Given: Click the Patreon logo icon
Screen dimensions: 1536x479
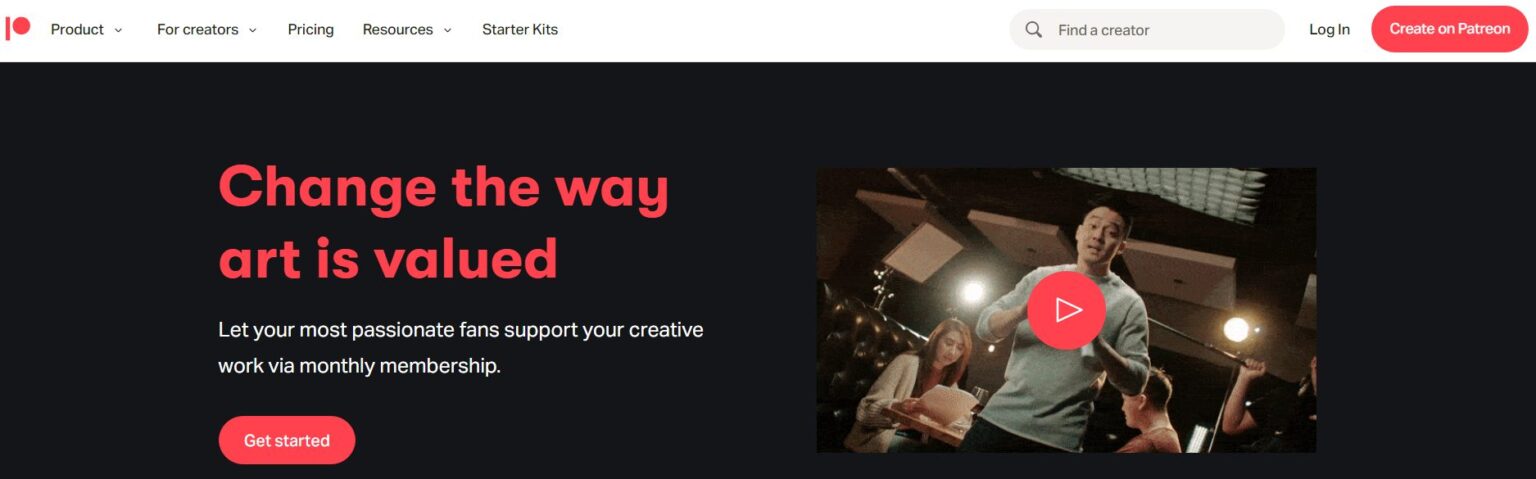Looking at the screenshot, I should tap(17, 29).
